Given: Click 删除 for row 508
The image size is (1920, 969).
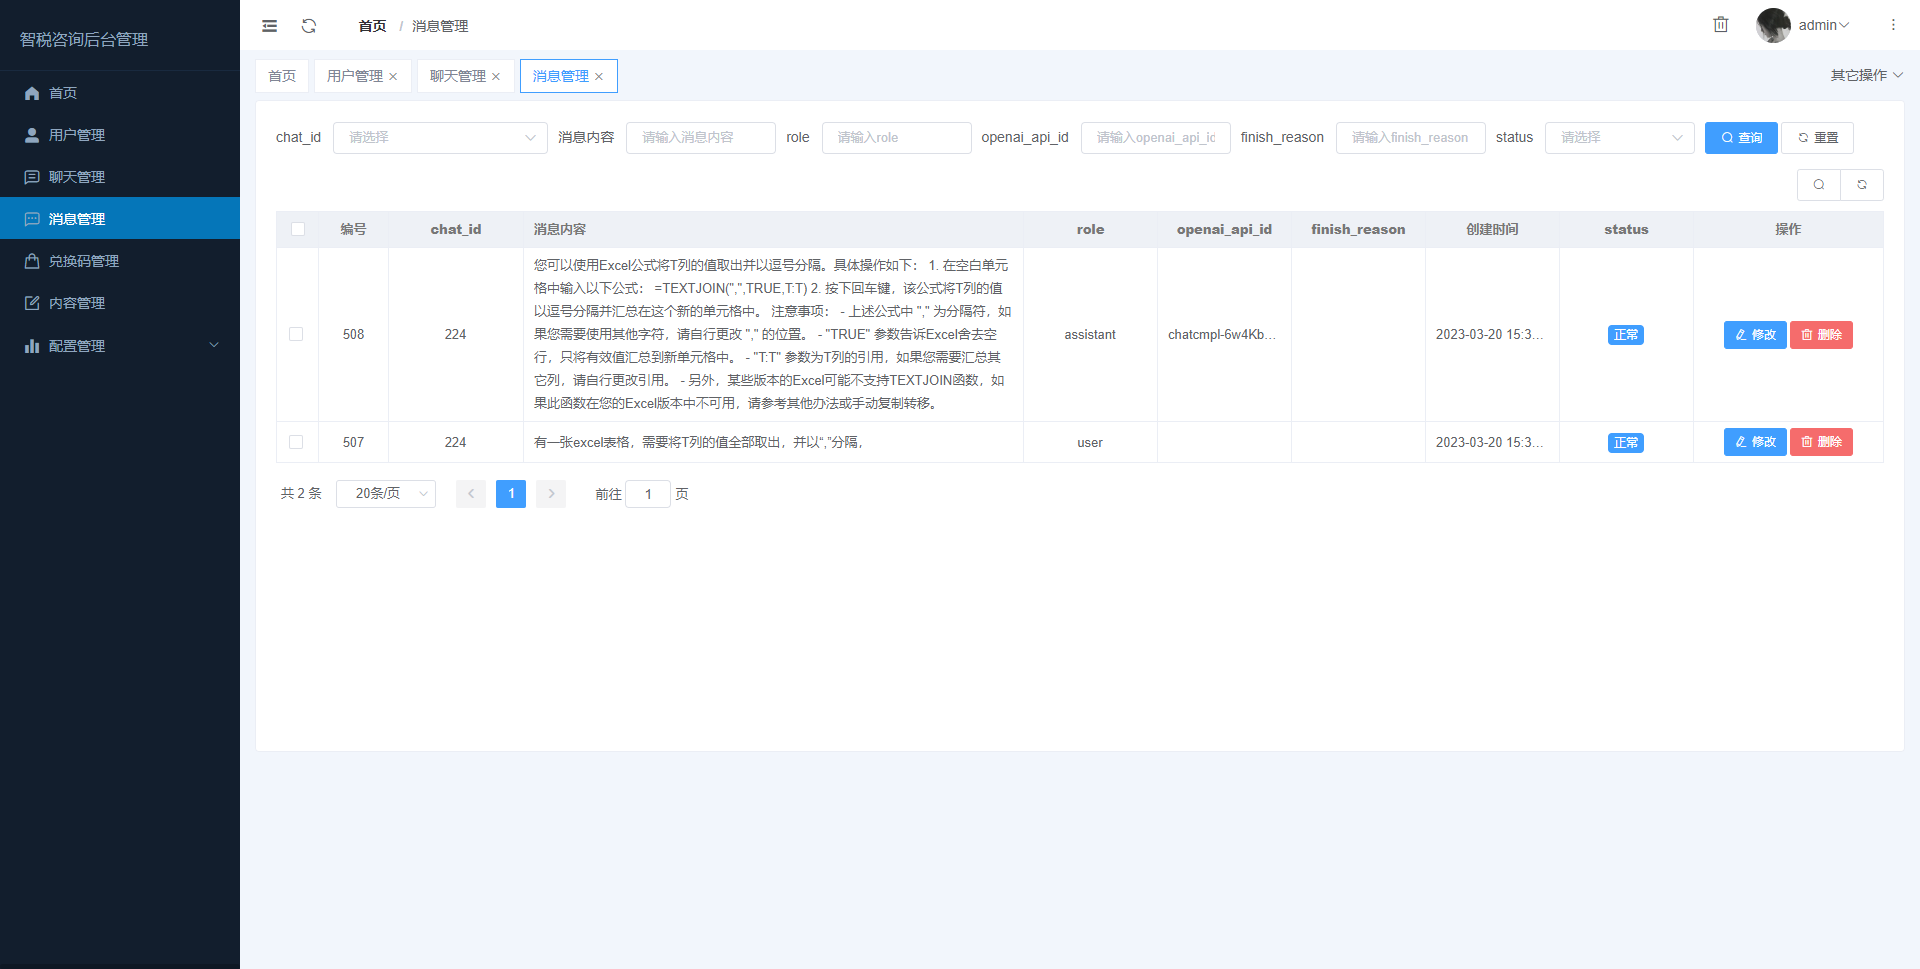Looking at the screenshot, I should (1821, 335).
